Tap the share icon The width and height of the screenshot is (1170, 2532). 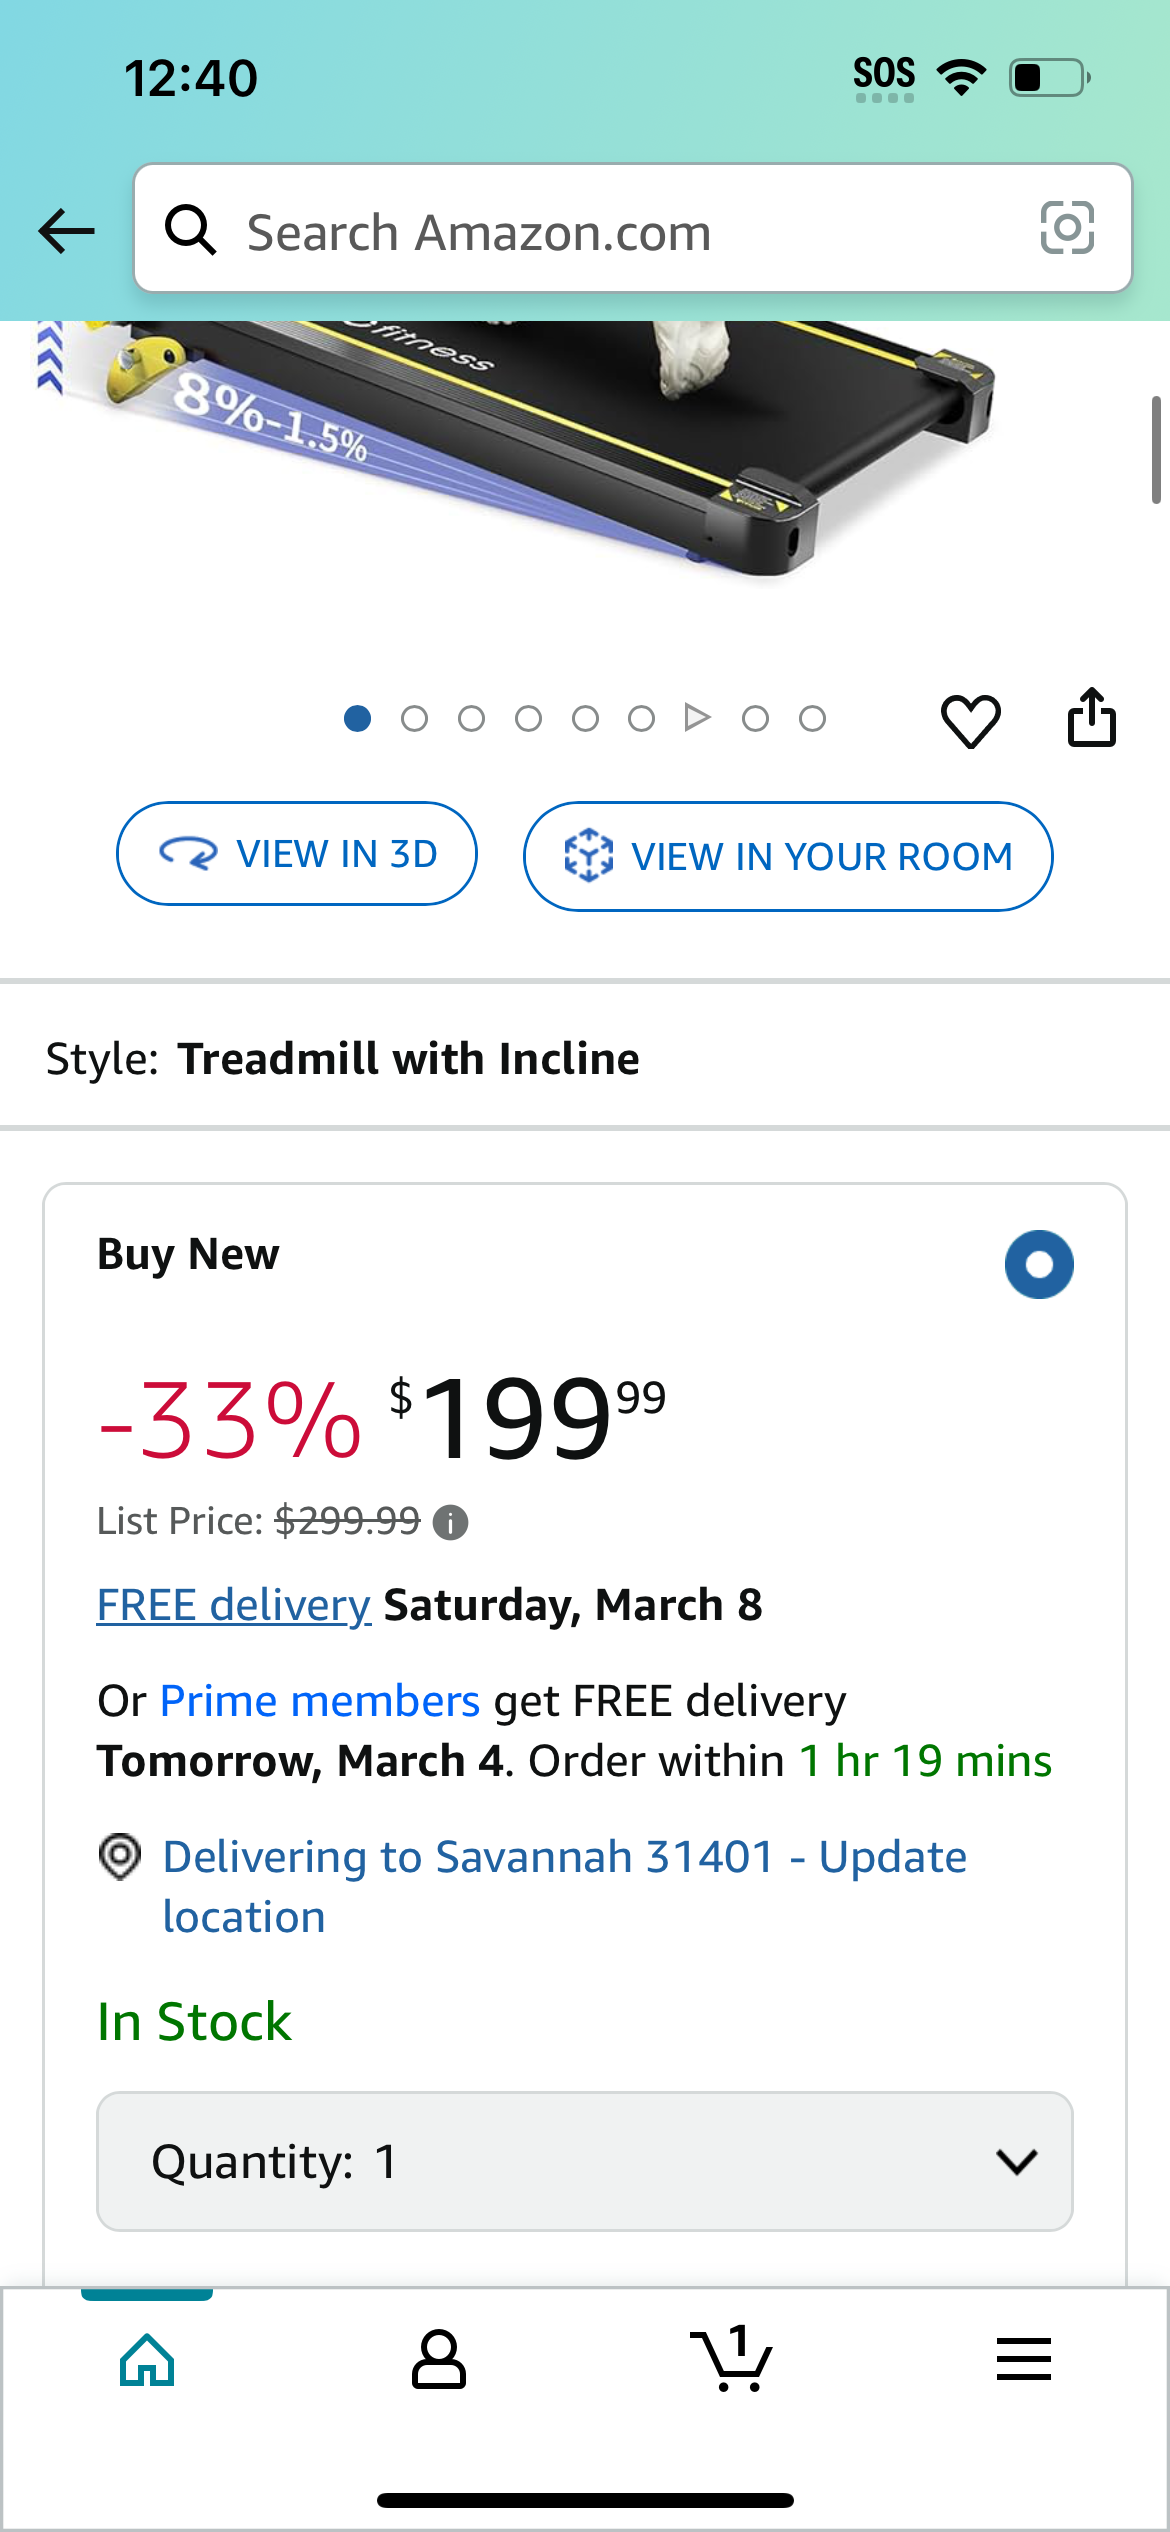[x=1091, y=717]
